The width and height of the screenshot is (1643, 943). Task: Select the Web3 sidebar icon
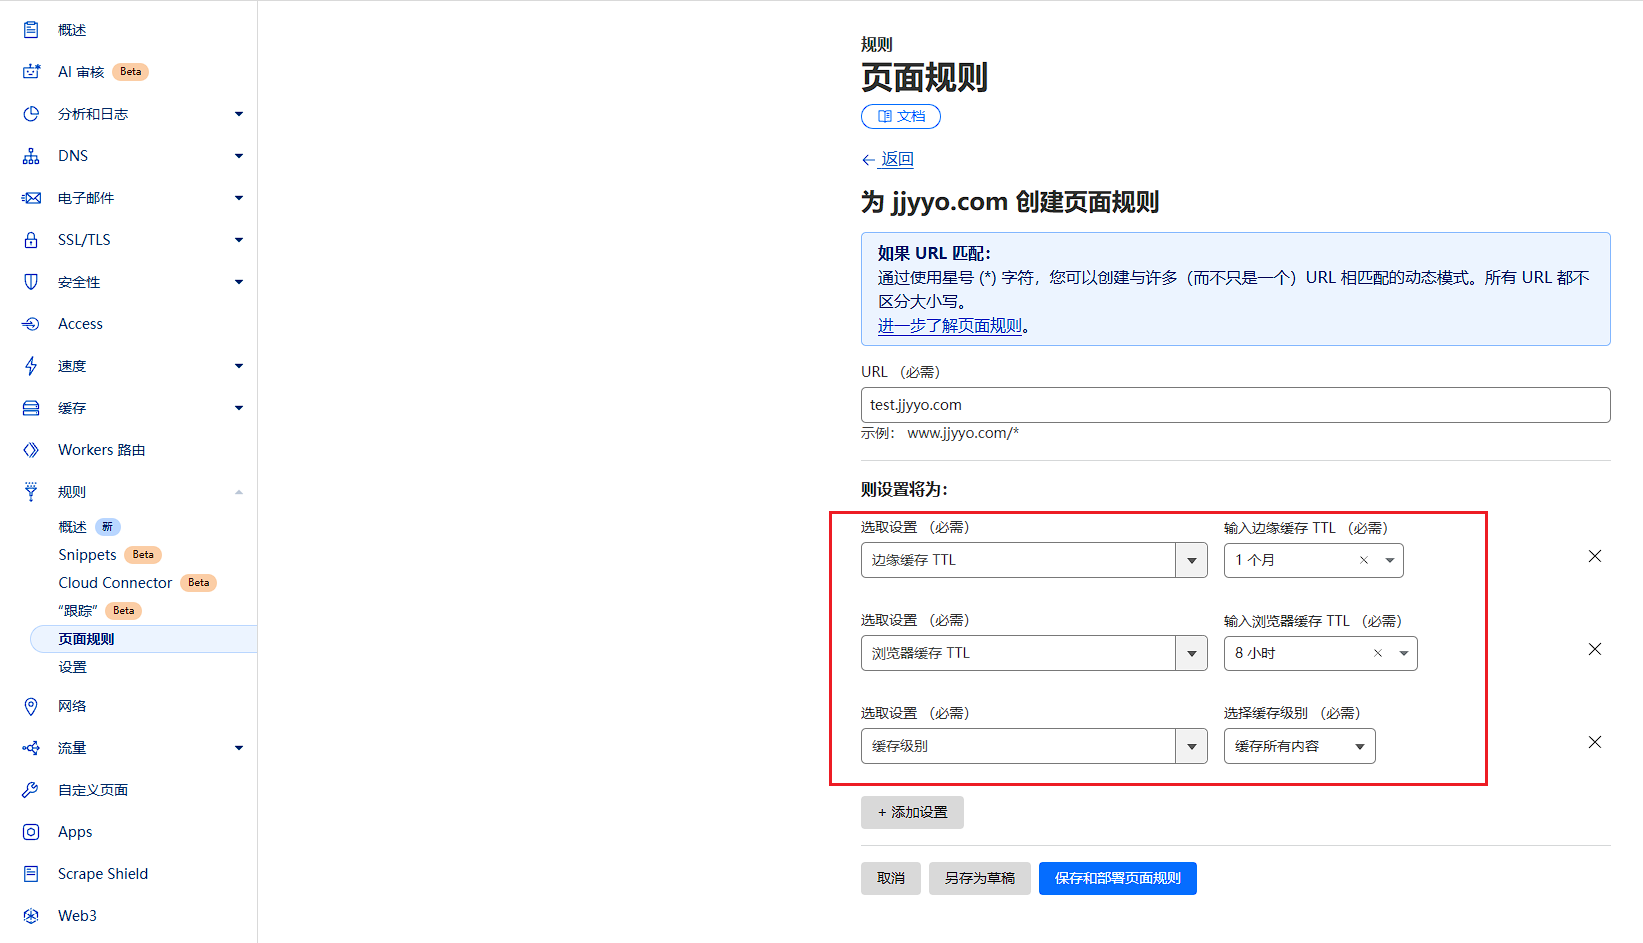click(x=31, y=915)
